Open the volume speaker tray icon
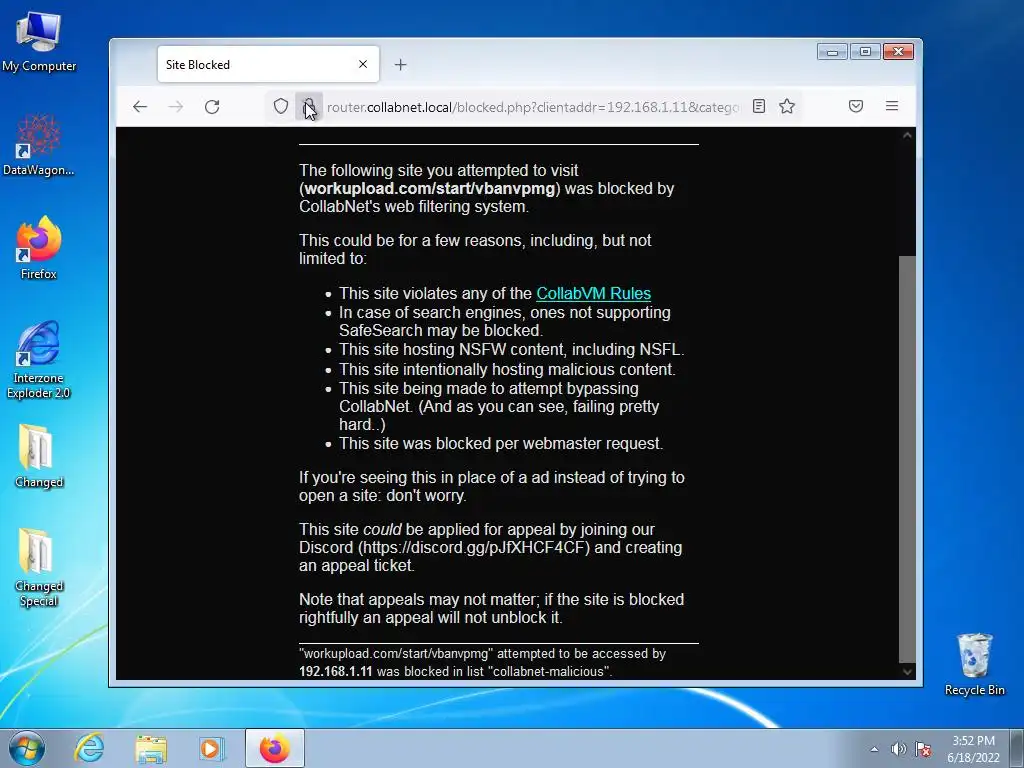This screenshot has width=1024, height=768. pyautogui.click(x=899, y=749)
